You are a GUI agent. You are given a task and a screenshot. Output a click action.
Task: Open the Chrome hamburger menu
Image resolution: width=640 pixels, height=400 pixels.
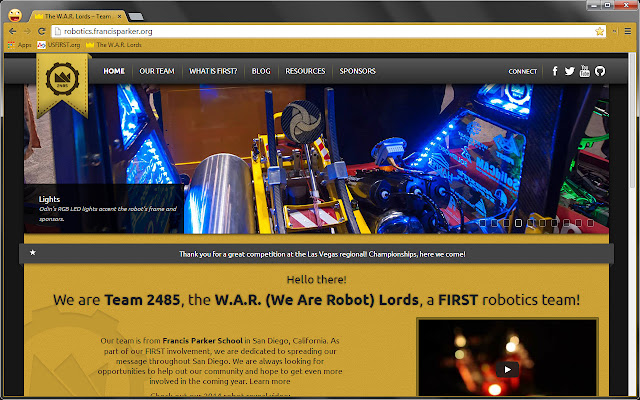click(x=628, y=31)
